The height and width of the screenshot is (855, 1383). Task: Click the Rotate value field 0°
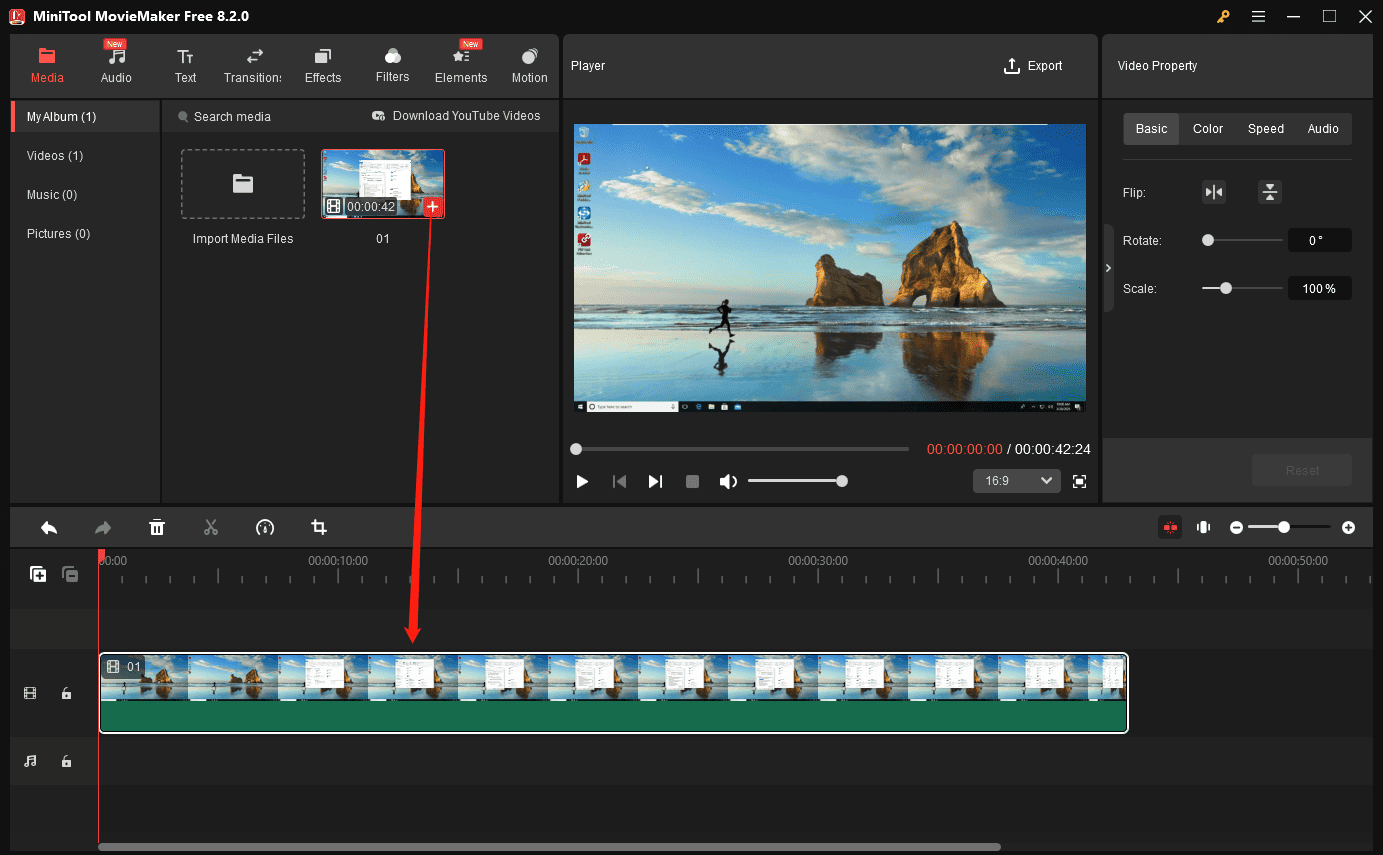1319,240
